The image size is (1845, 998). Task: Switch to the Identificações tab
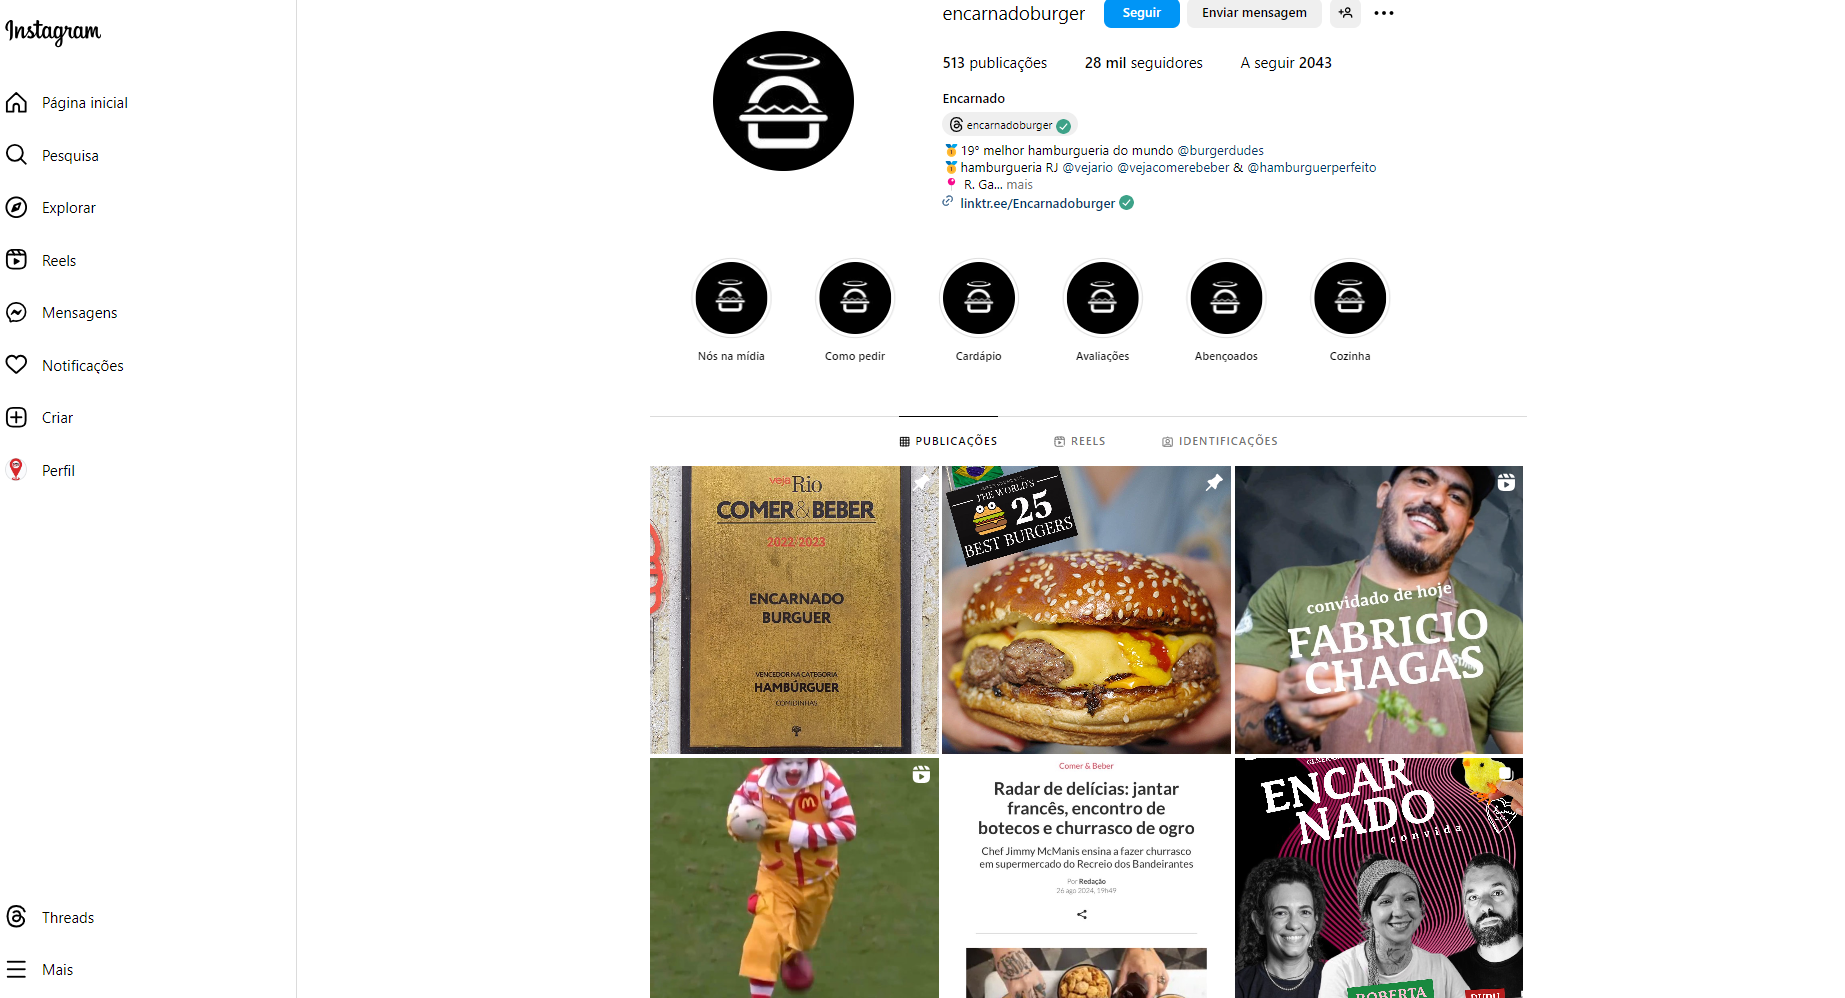1220,441
